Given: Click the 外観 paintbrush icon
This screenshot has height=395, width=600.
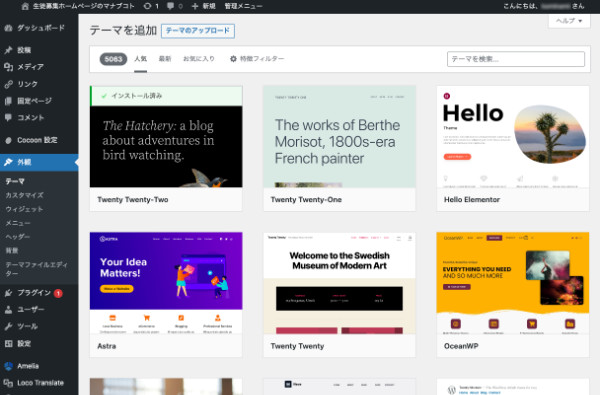Looking at the screenshot, I should tap(8, 162).
